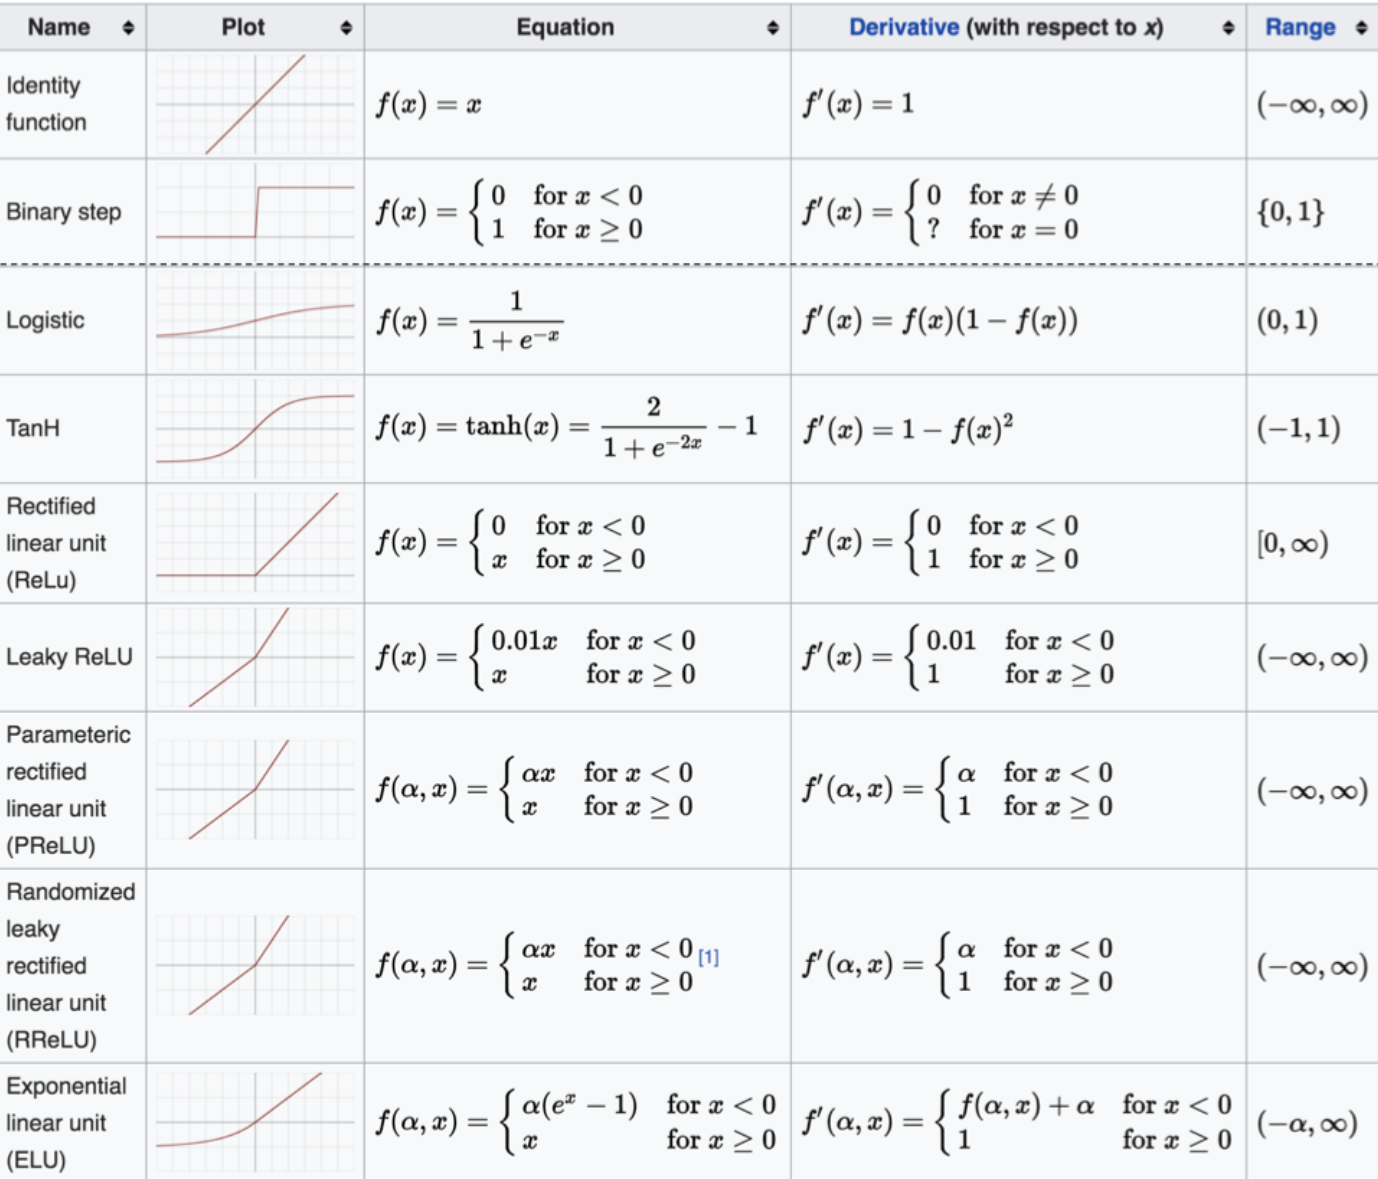Sort table by the Range column arrows

point(1361,28)
